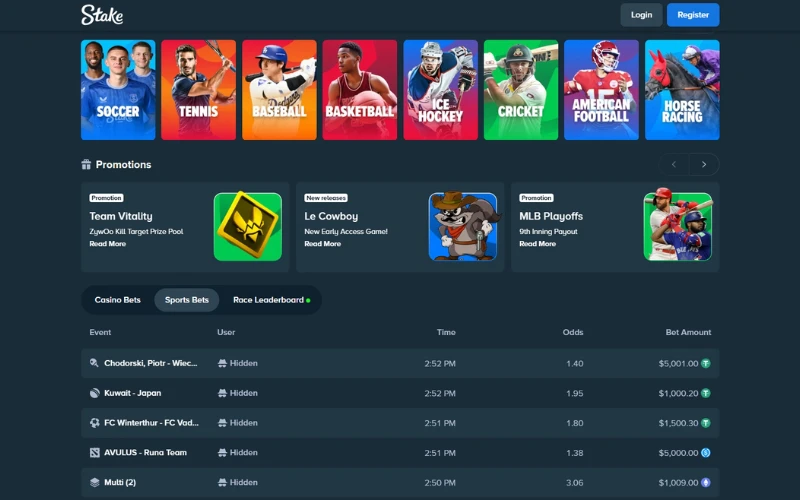Switch to the Casino Bets tab
The image size is (800, 500).
pos(117,300)
